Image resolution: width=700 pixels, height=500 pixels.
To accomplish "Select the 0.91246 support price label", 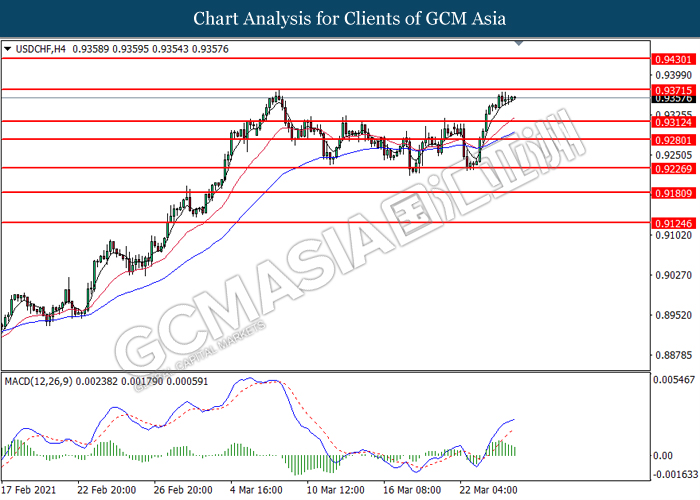I will click(674, 224).
